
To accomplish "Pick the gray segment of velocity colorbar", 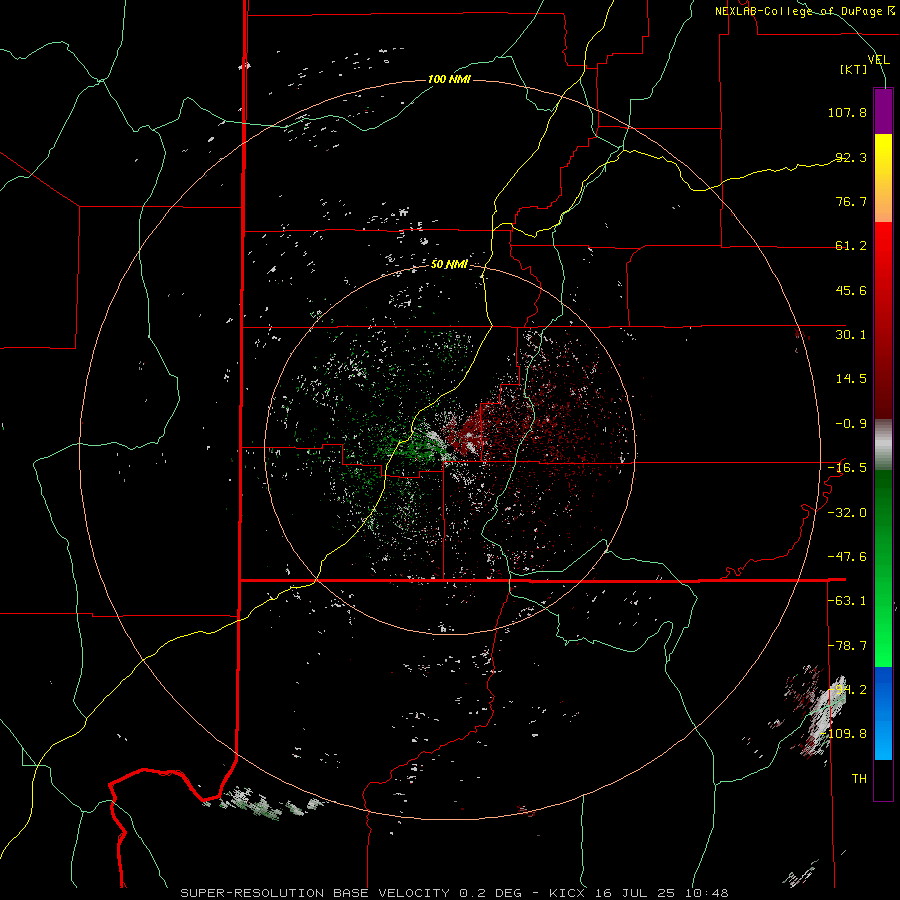I will pos(883,444).
